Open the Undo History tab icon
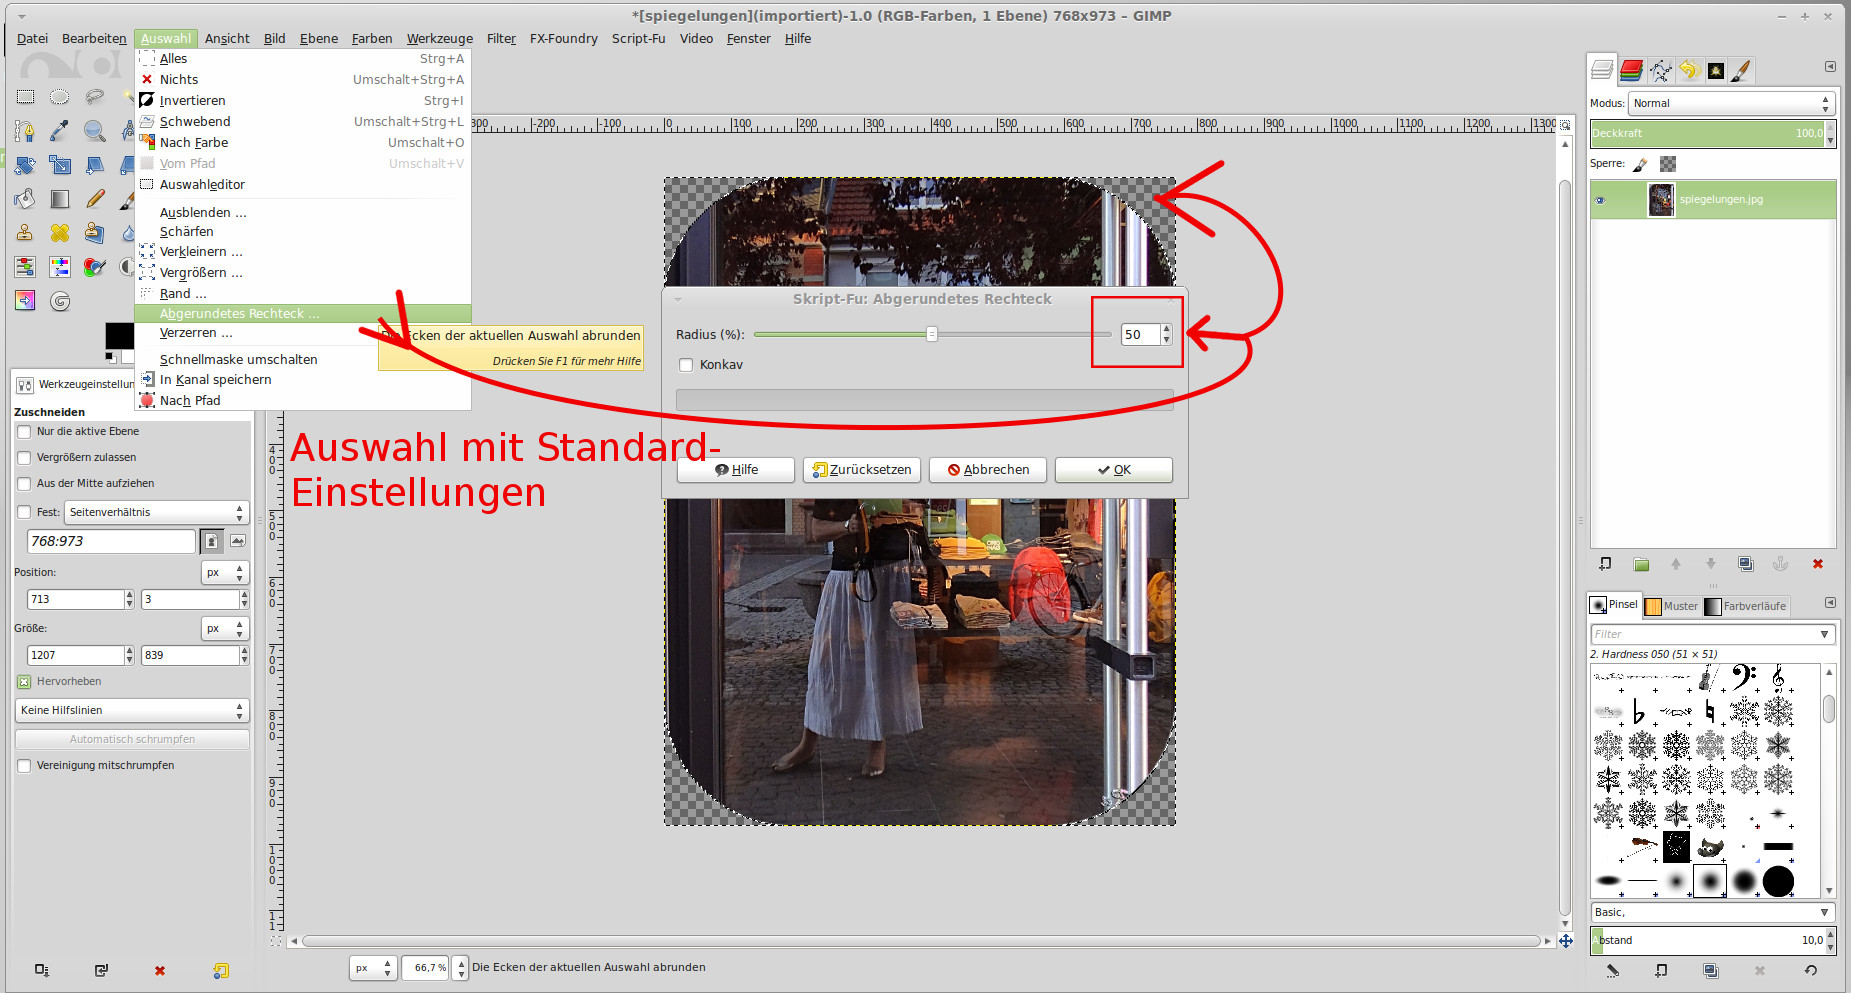Screen dimensions: 1851x993 (x=1689, y=70)
